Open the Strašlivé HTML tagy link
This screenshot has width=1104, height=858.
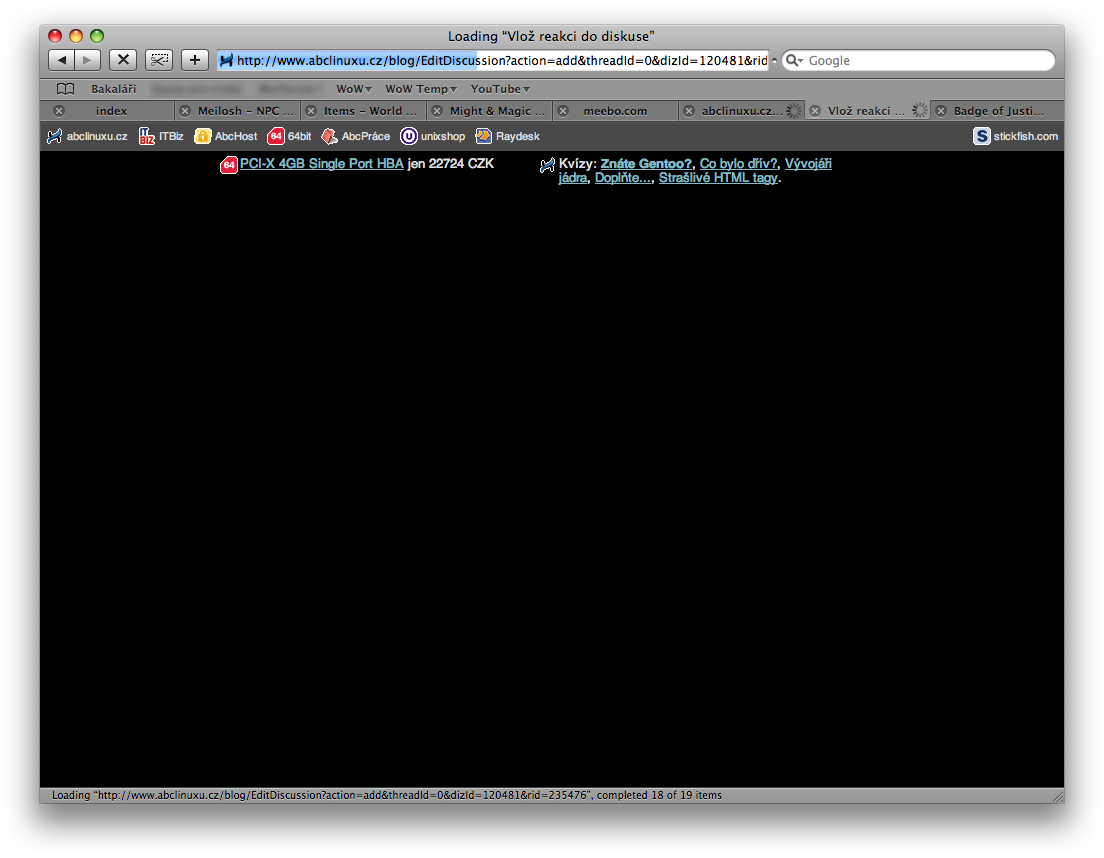coord(718,177)
